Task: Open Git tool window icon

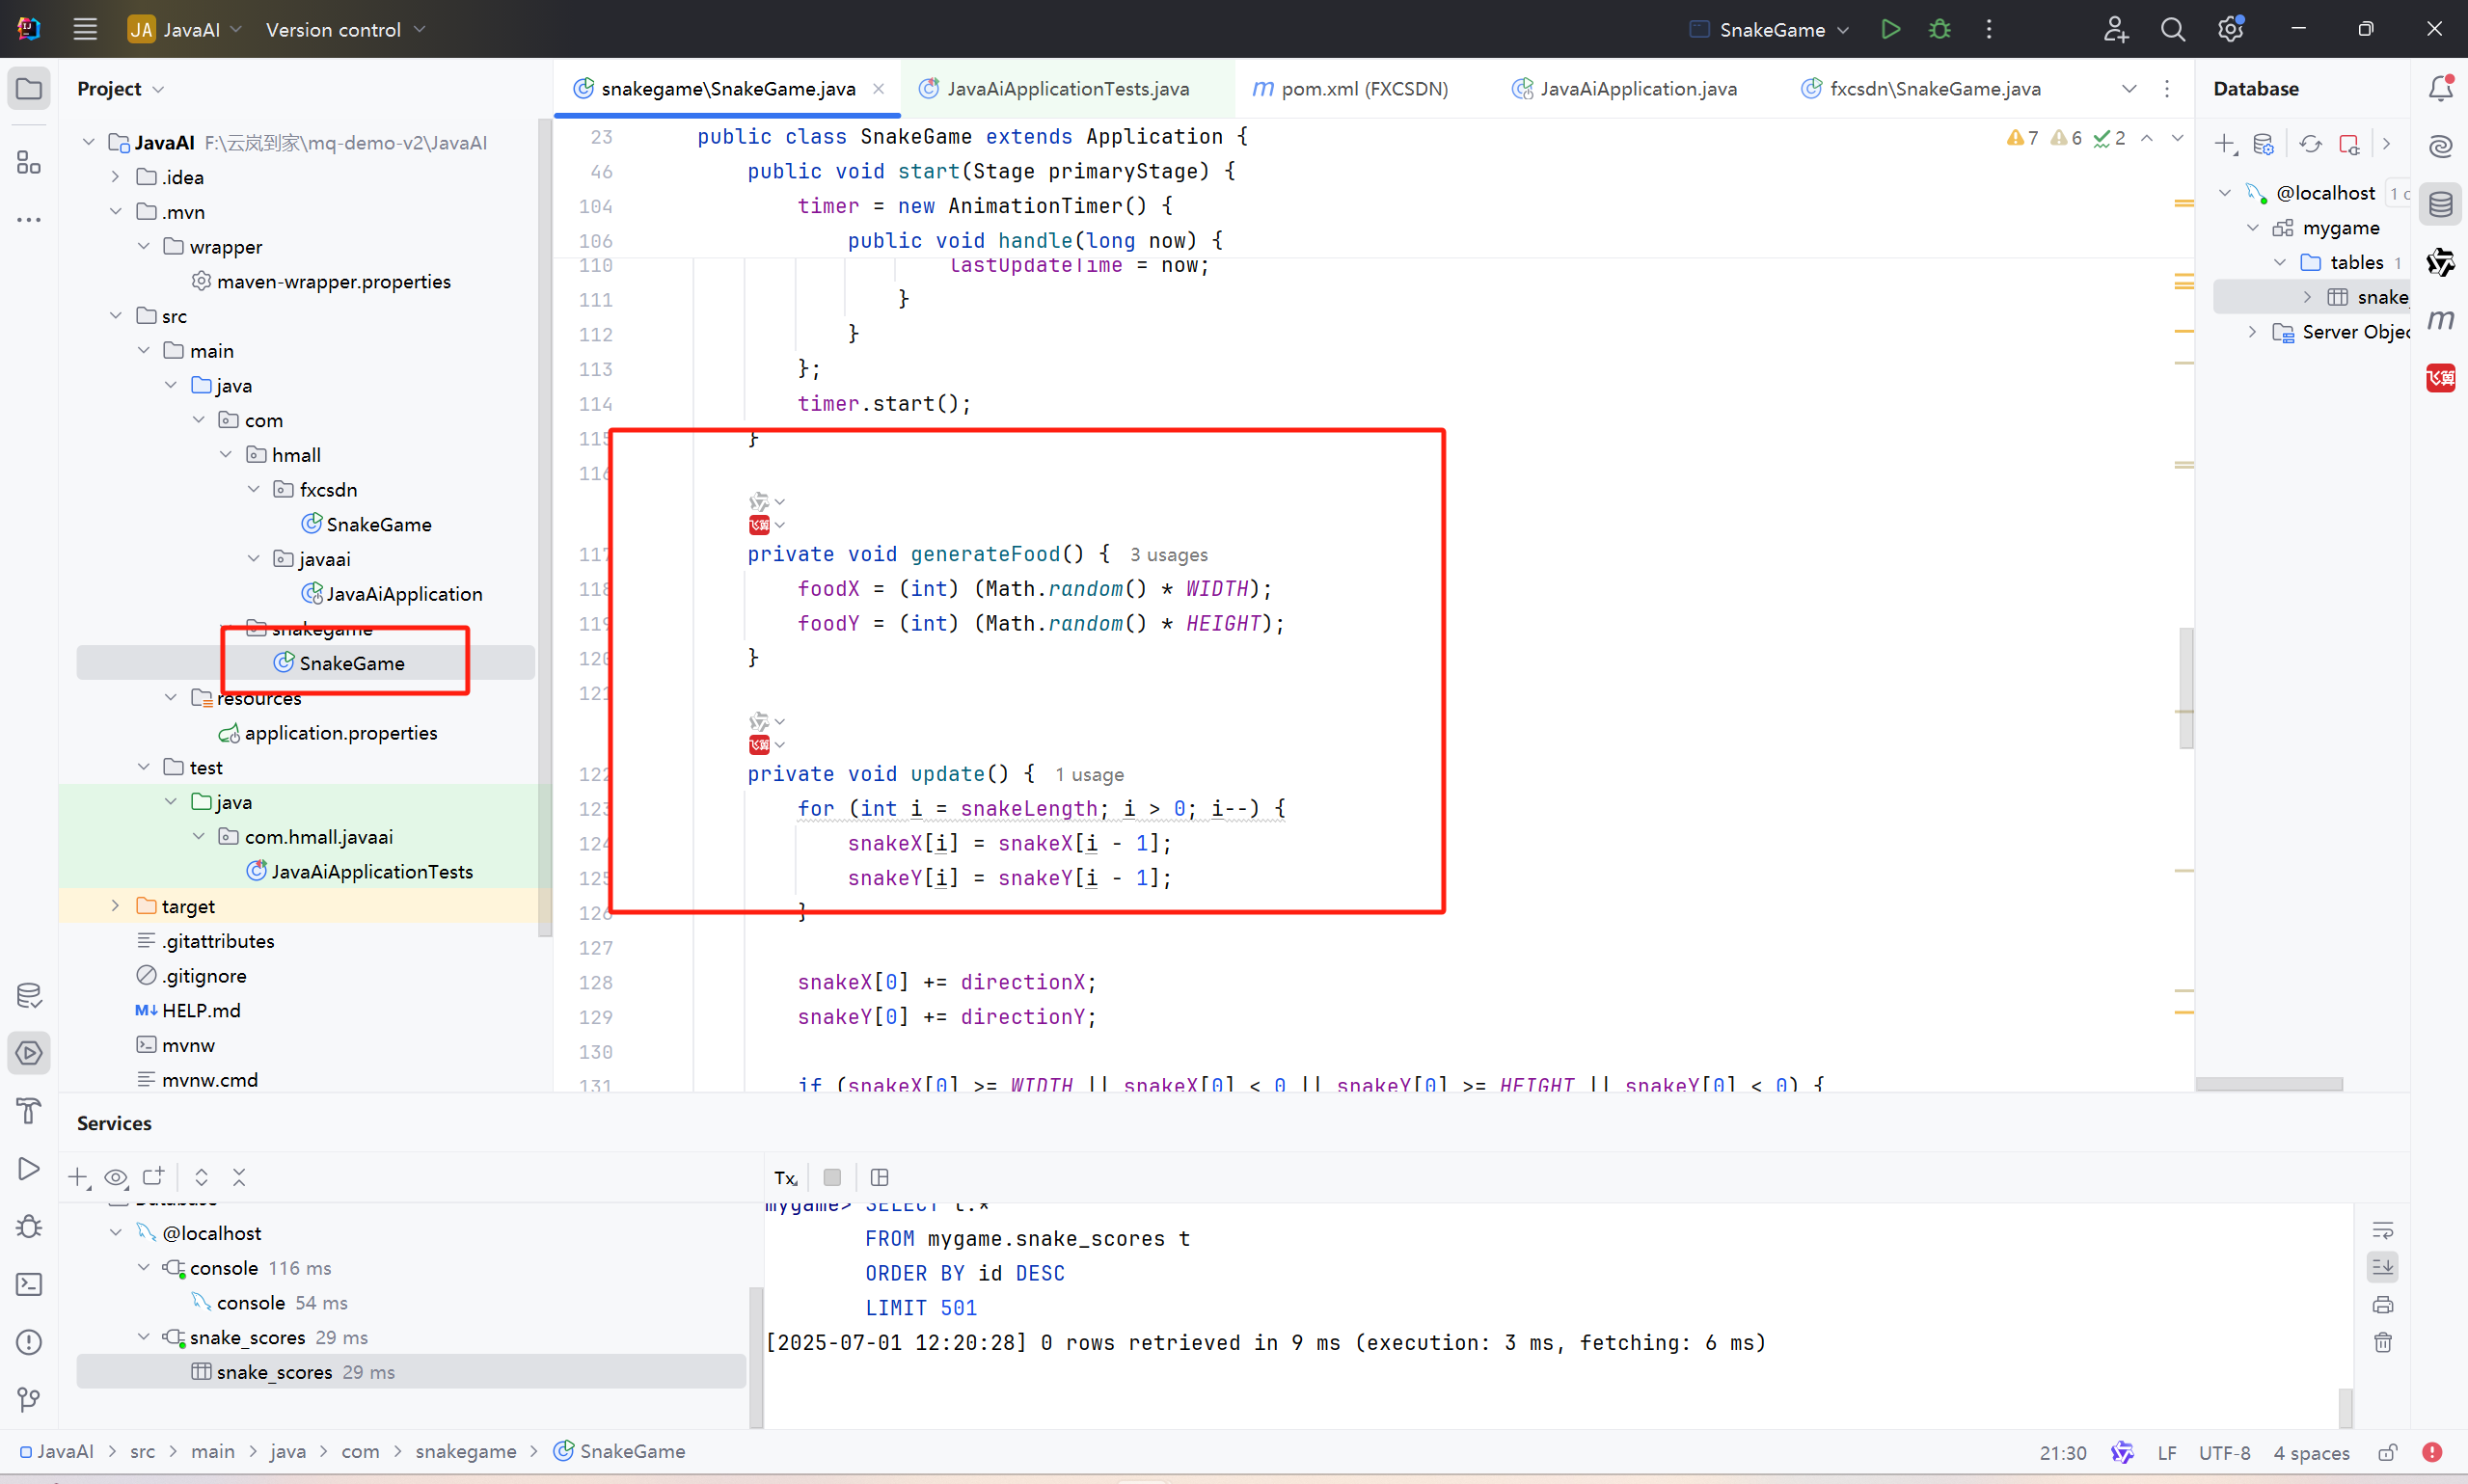Action: 29,1399
